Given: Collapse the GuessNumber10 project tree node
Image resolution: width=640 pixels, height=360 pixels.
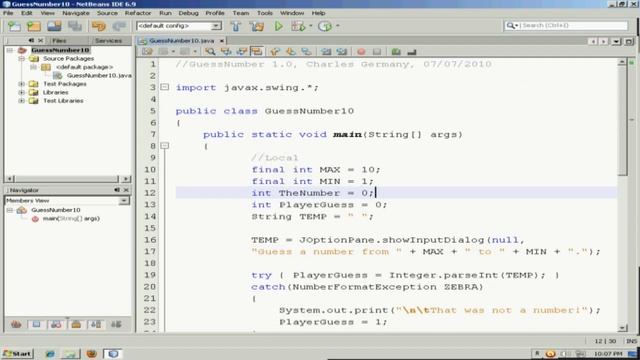Looking at the screenshot, I should pyautogui.click(x=10, y=50).
